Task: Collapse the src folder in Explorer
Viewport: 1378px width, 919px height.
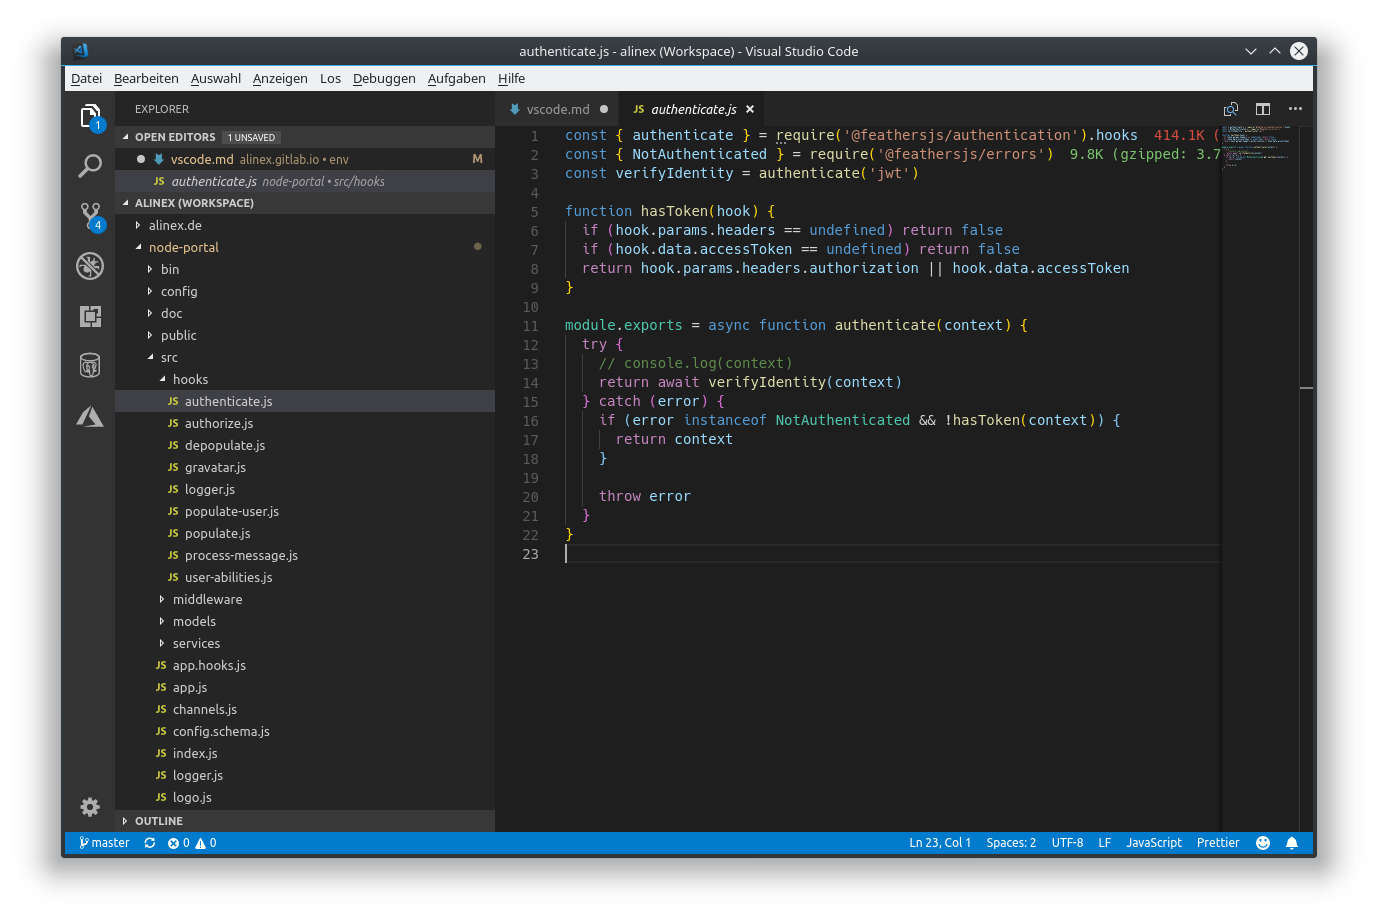Action: click(x=168, y=357)
